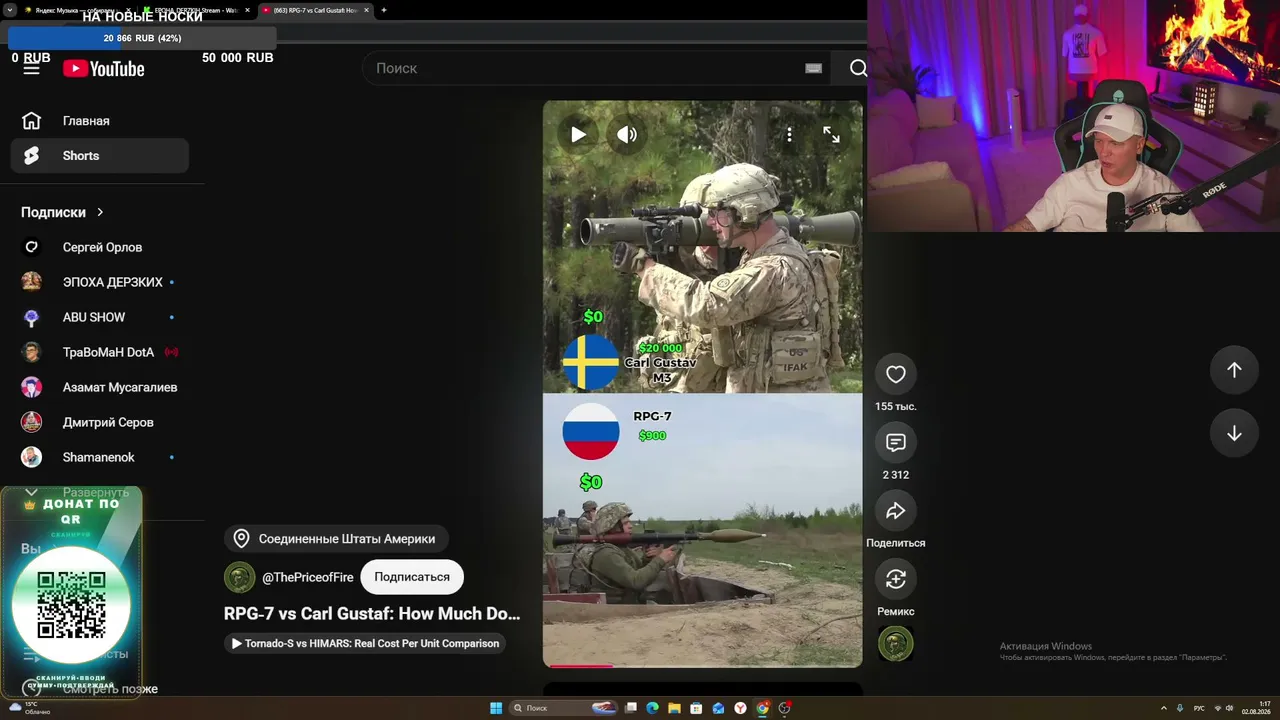Open the browser tab search dropdown
Screen dimensions: 1280x720
(9, 10)
